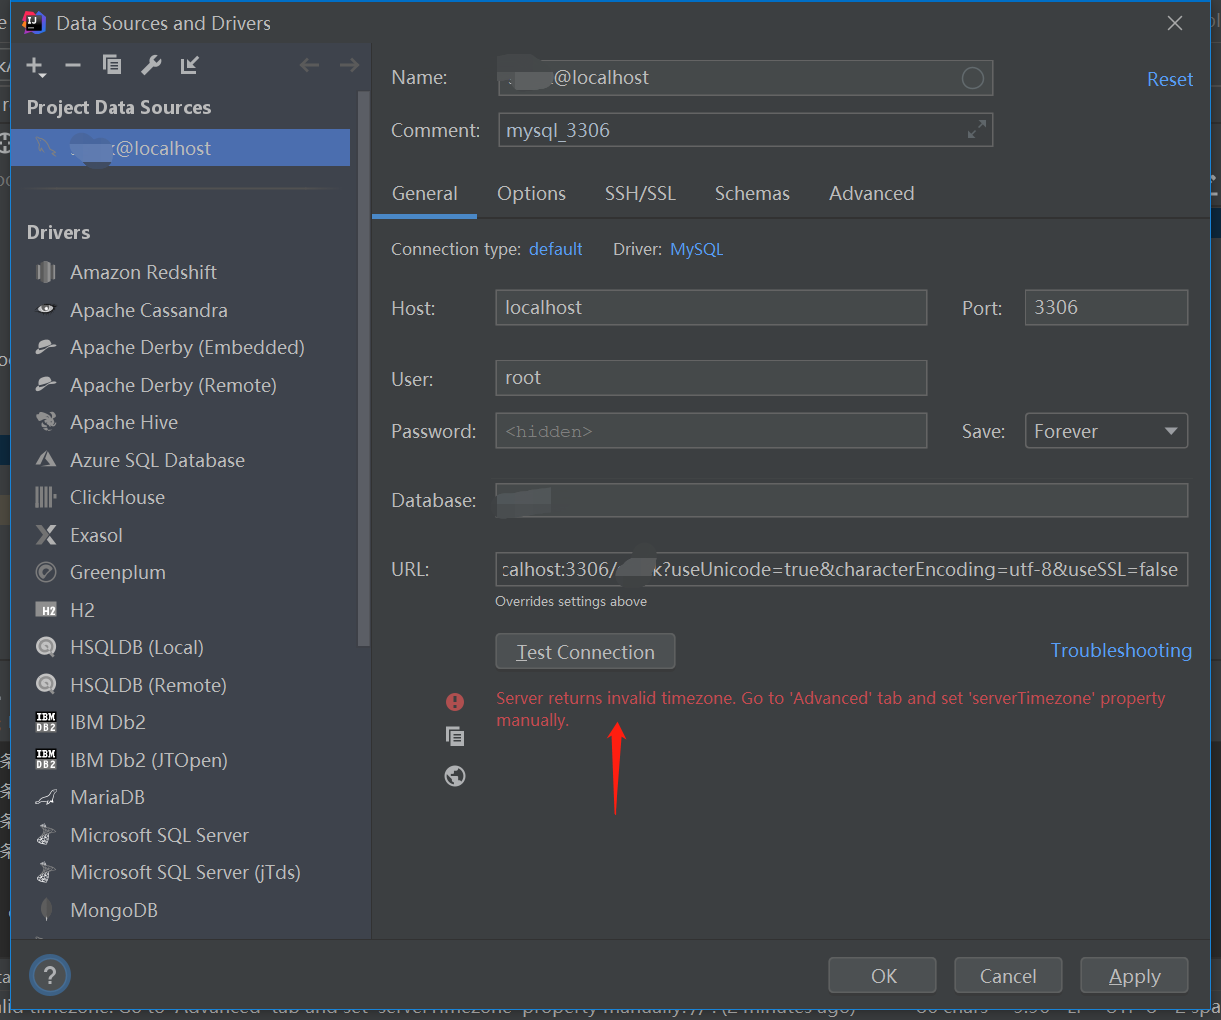Focus the Database field
1221x1020 pixels.
pyautogui.click(x=842, y=500)
